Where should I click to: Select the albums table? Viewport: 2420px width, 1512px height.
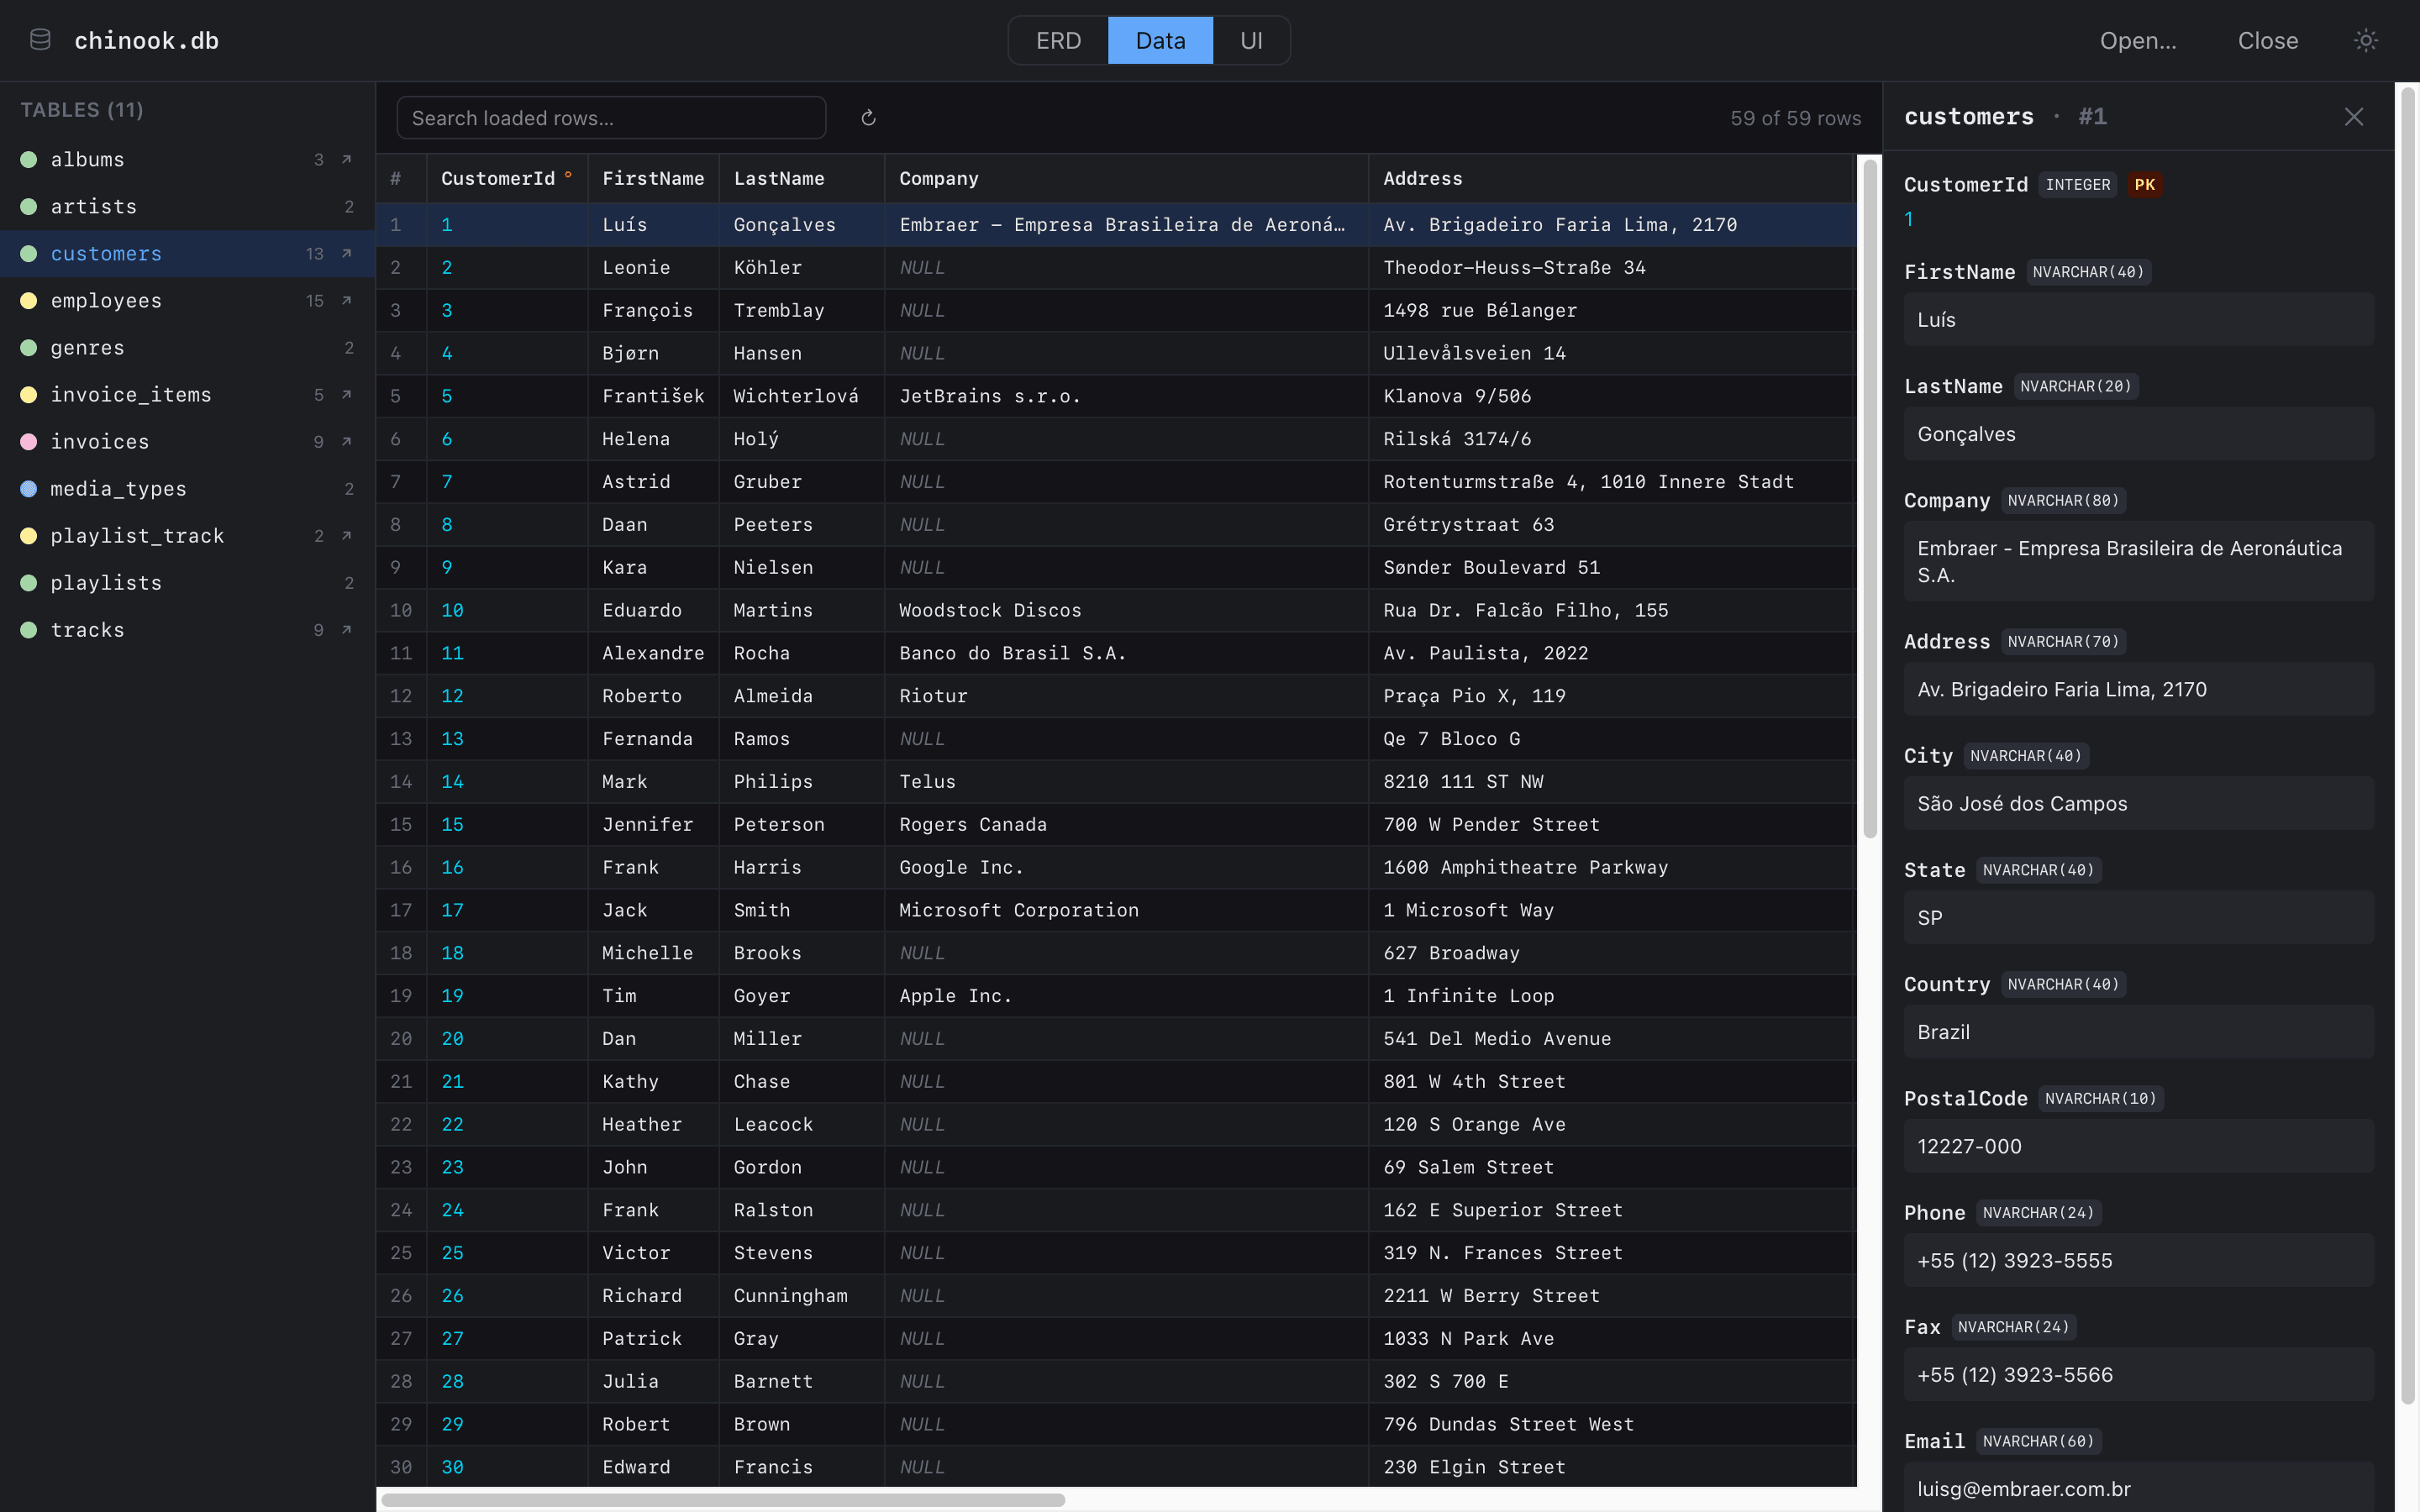pyautogui.click(x=187, y=159)
